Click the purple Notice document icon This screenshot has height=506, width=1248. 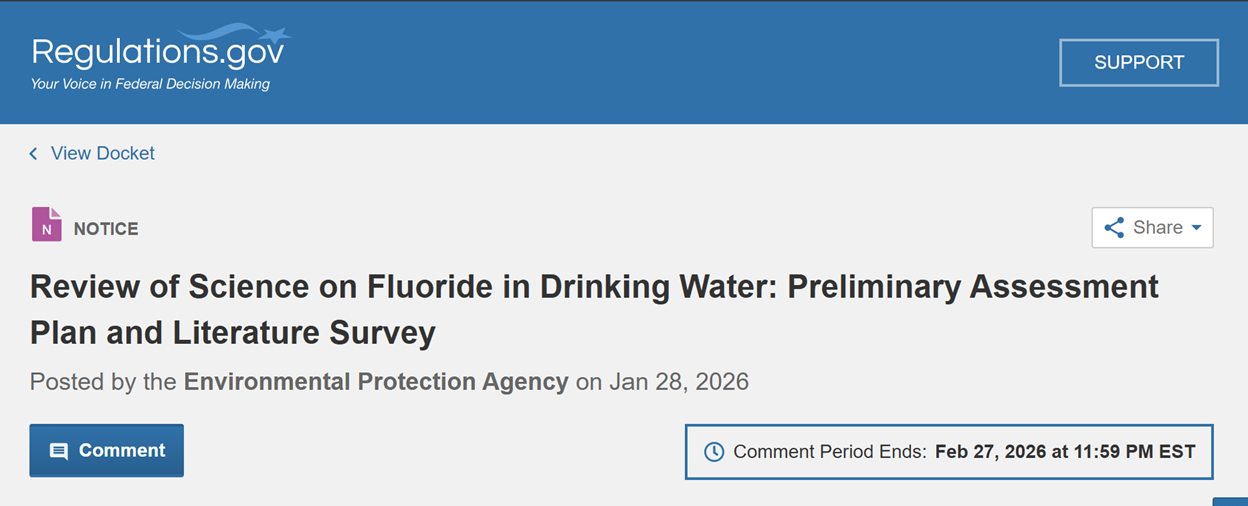click(46, 225)
